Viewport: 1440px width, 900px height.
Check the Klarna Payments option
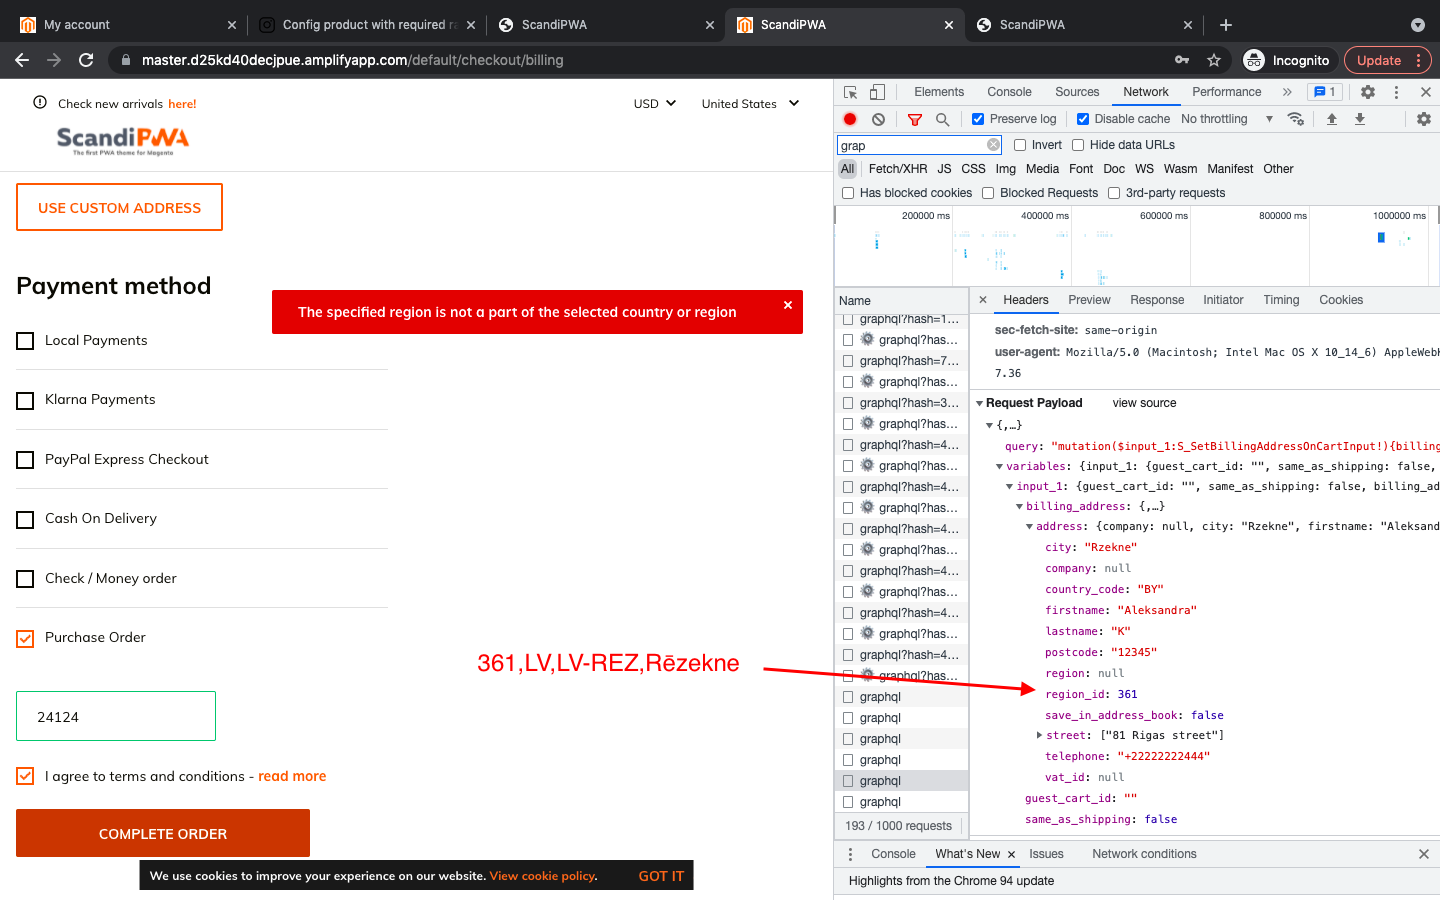tap(25, 400)
